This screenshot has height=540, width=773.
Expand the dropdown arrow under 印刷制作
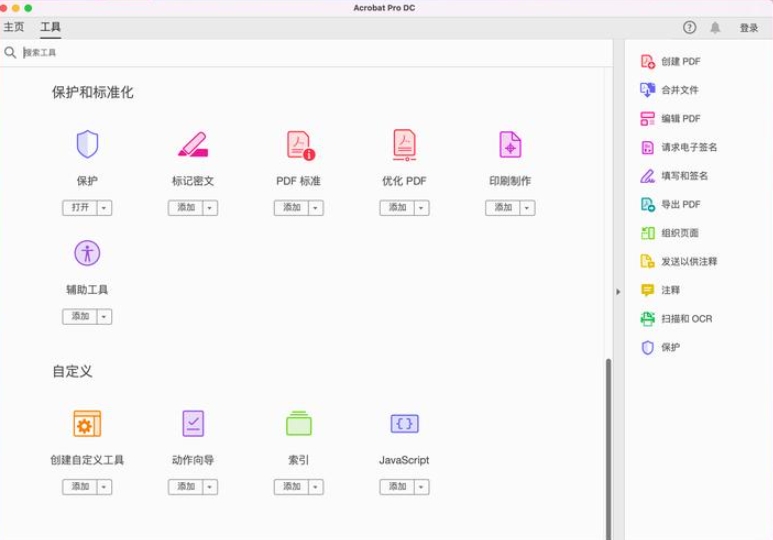tap(527, 208)
